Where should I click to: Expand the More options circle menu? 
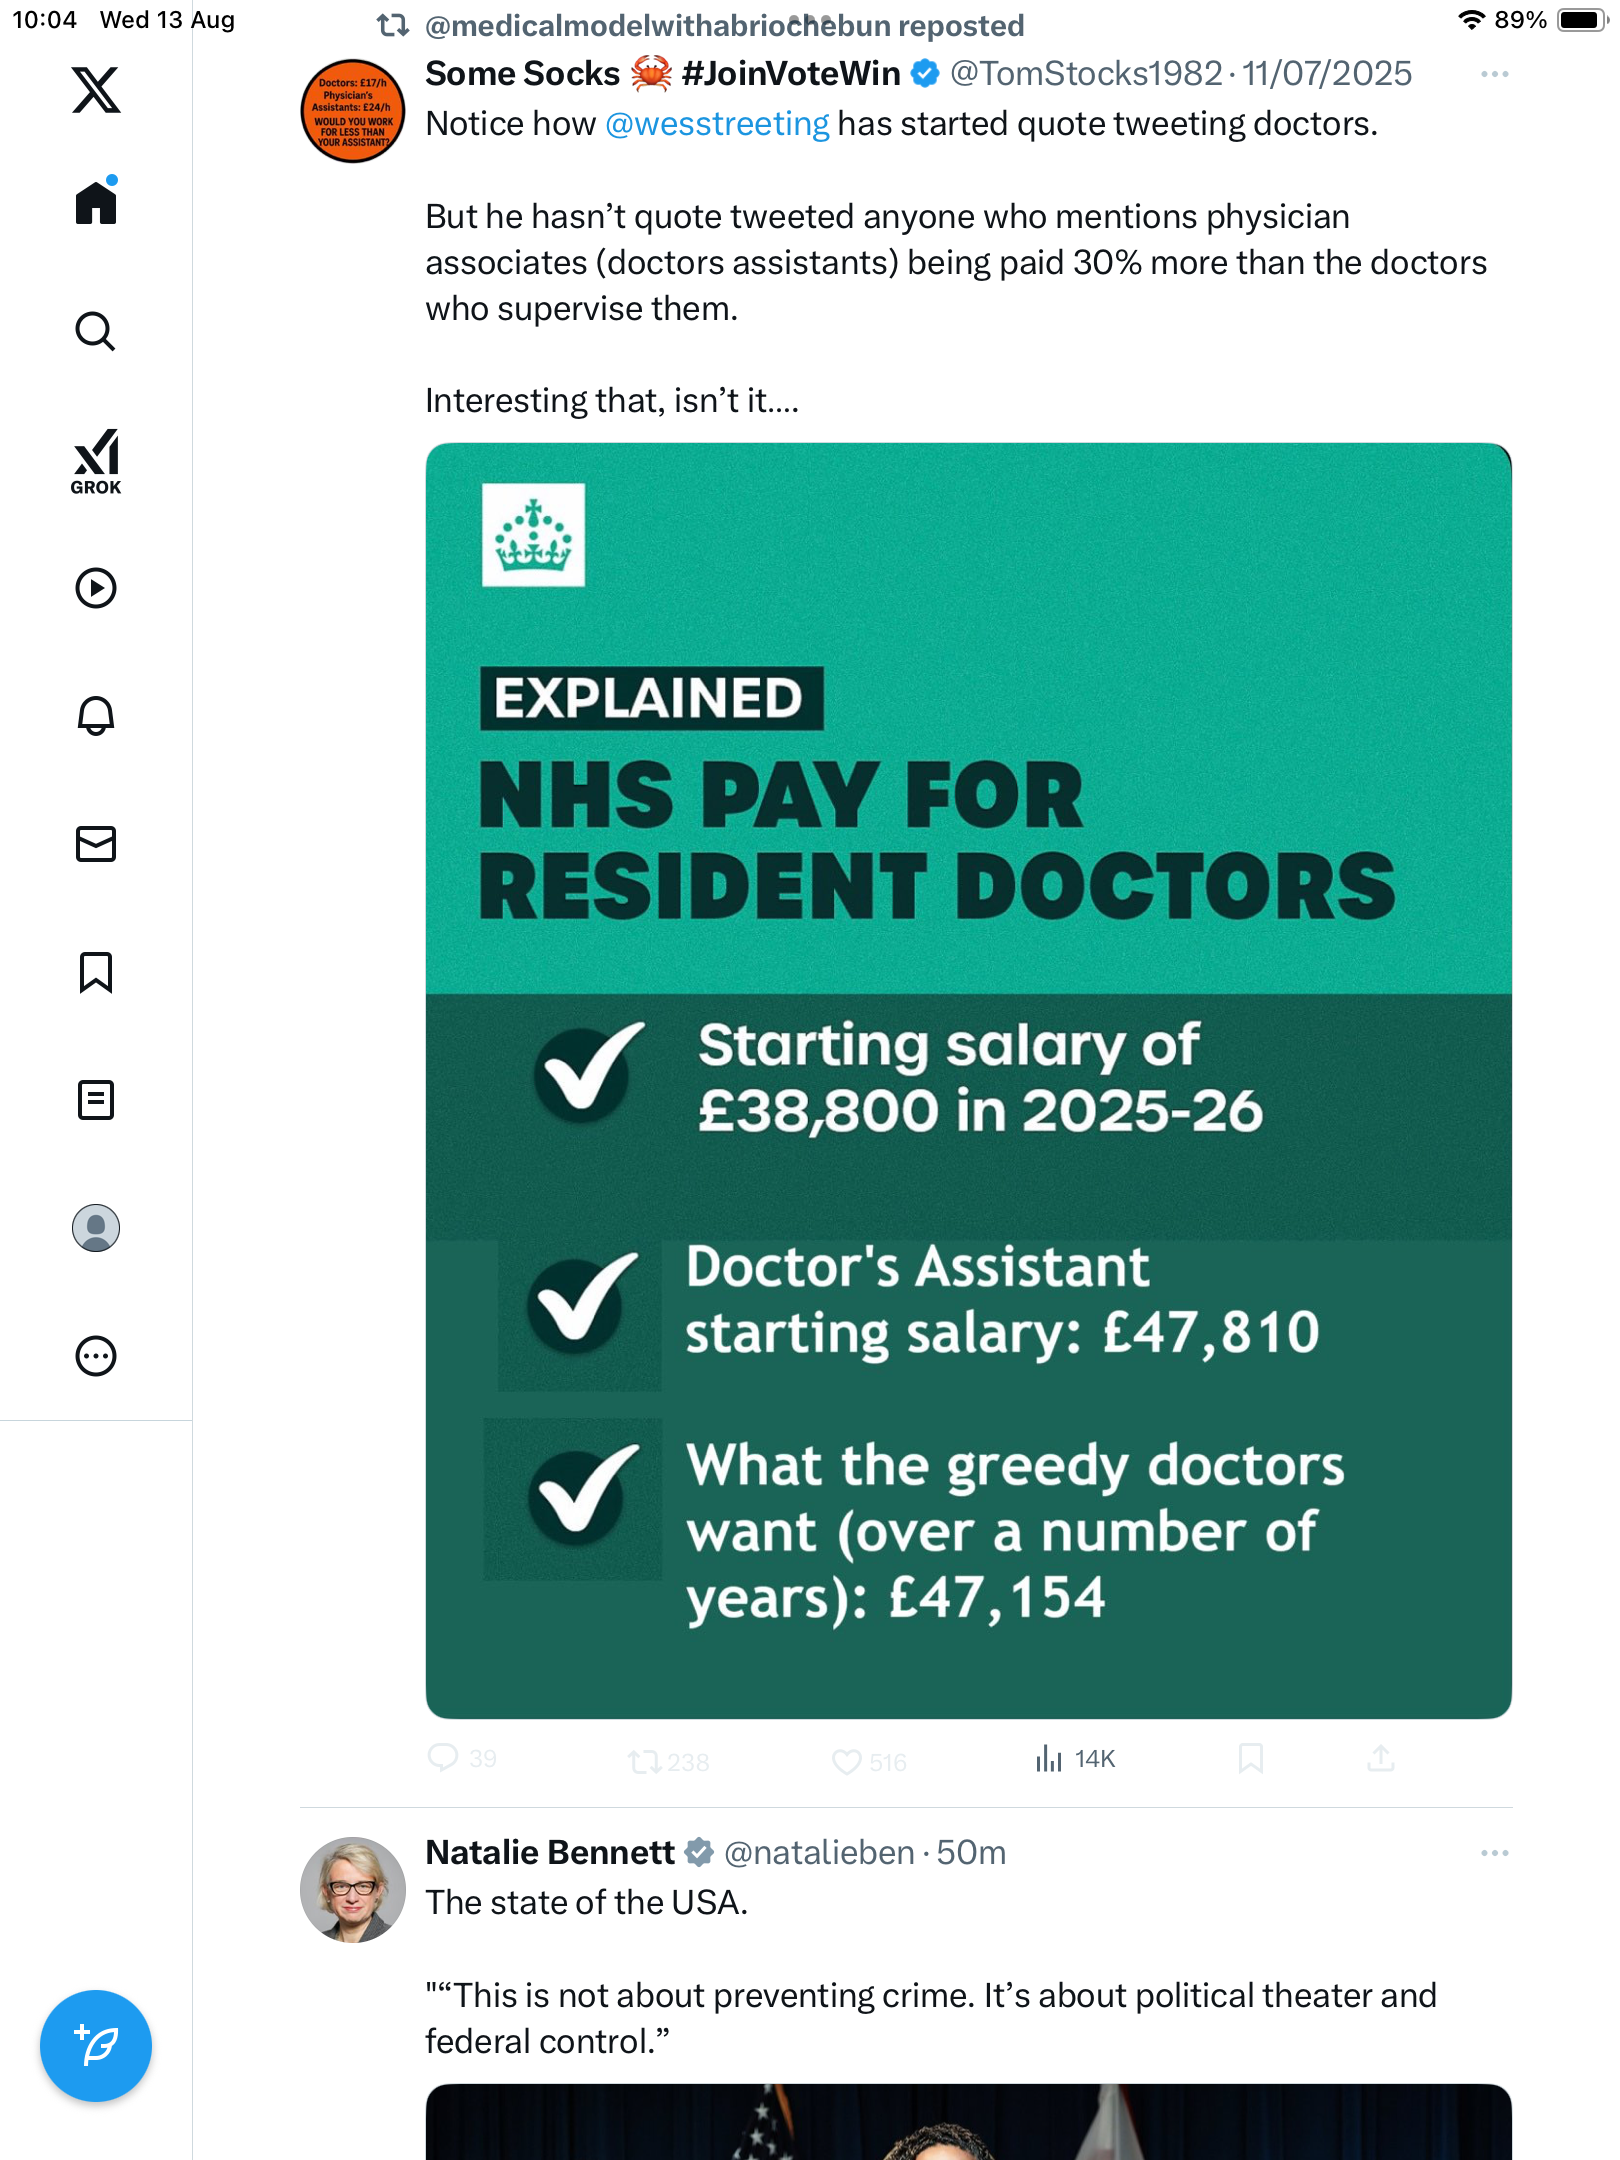click(x=96, y=1356)
